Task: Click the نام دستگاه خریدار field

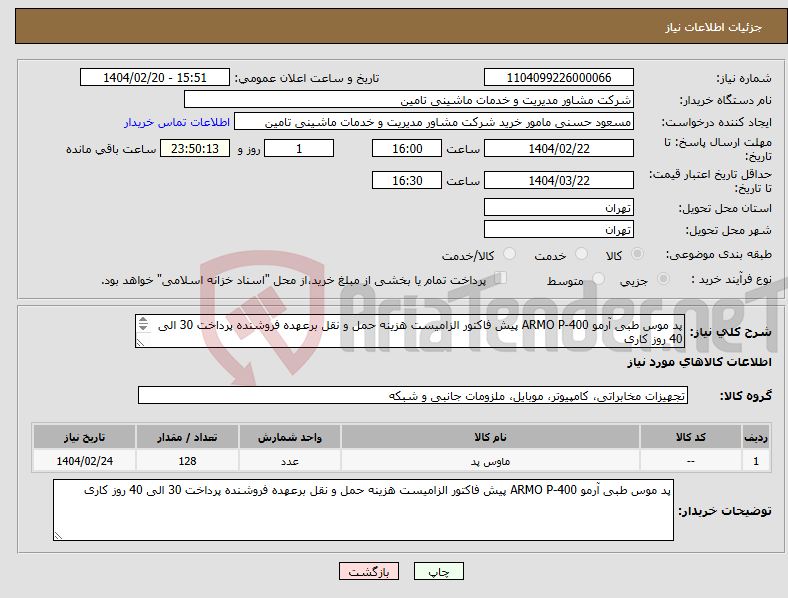Action: point(409,99)
